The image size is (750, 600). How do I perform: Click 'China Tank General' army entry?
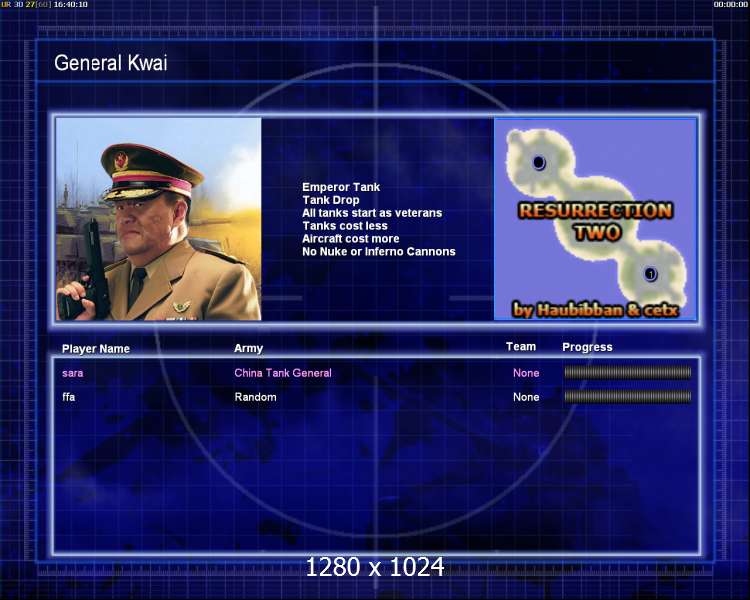(x=283, y=373)
